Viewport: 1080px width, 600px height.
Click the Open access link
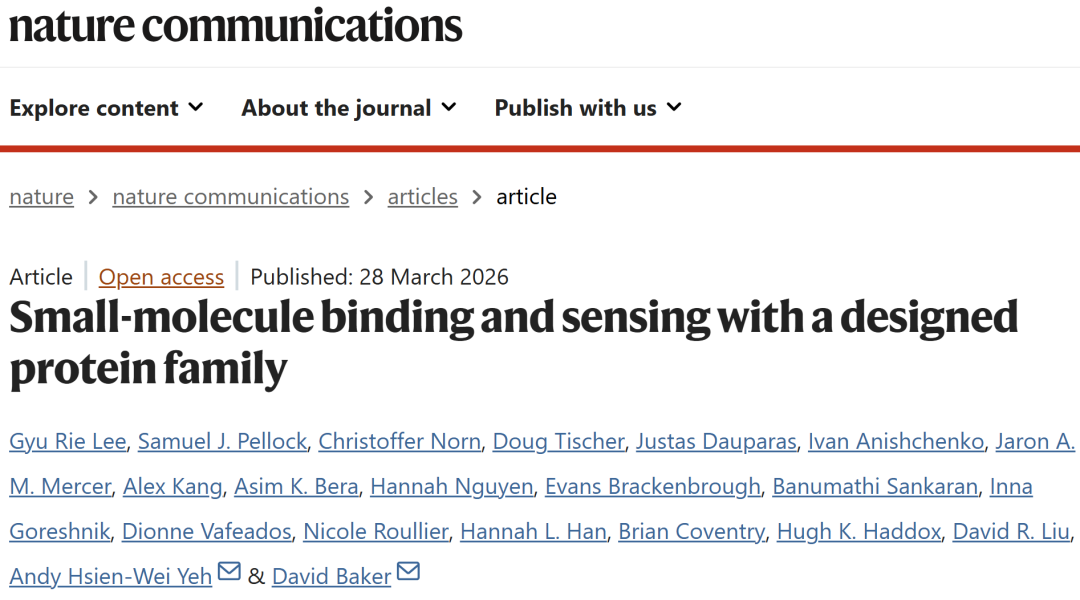[x=161, y=277]
